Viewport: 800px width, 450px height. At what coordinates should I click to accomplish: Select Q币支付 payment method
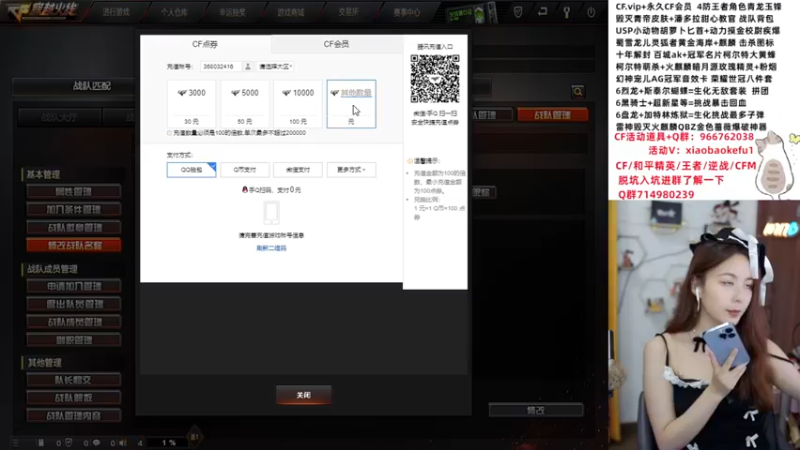click(244, 169)
